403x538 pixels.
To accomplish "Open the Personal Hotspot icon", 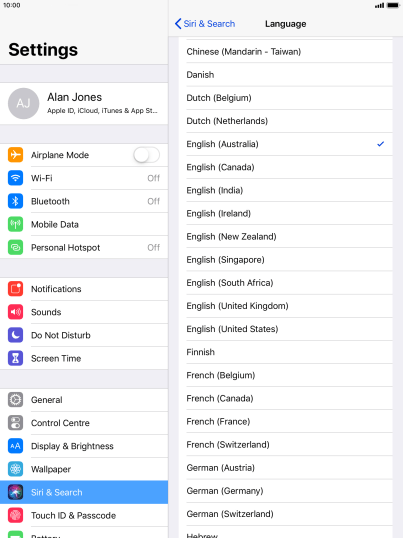I will [15, 247].
